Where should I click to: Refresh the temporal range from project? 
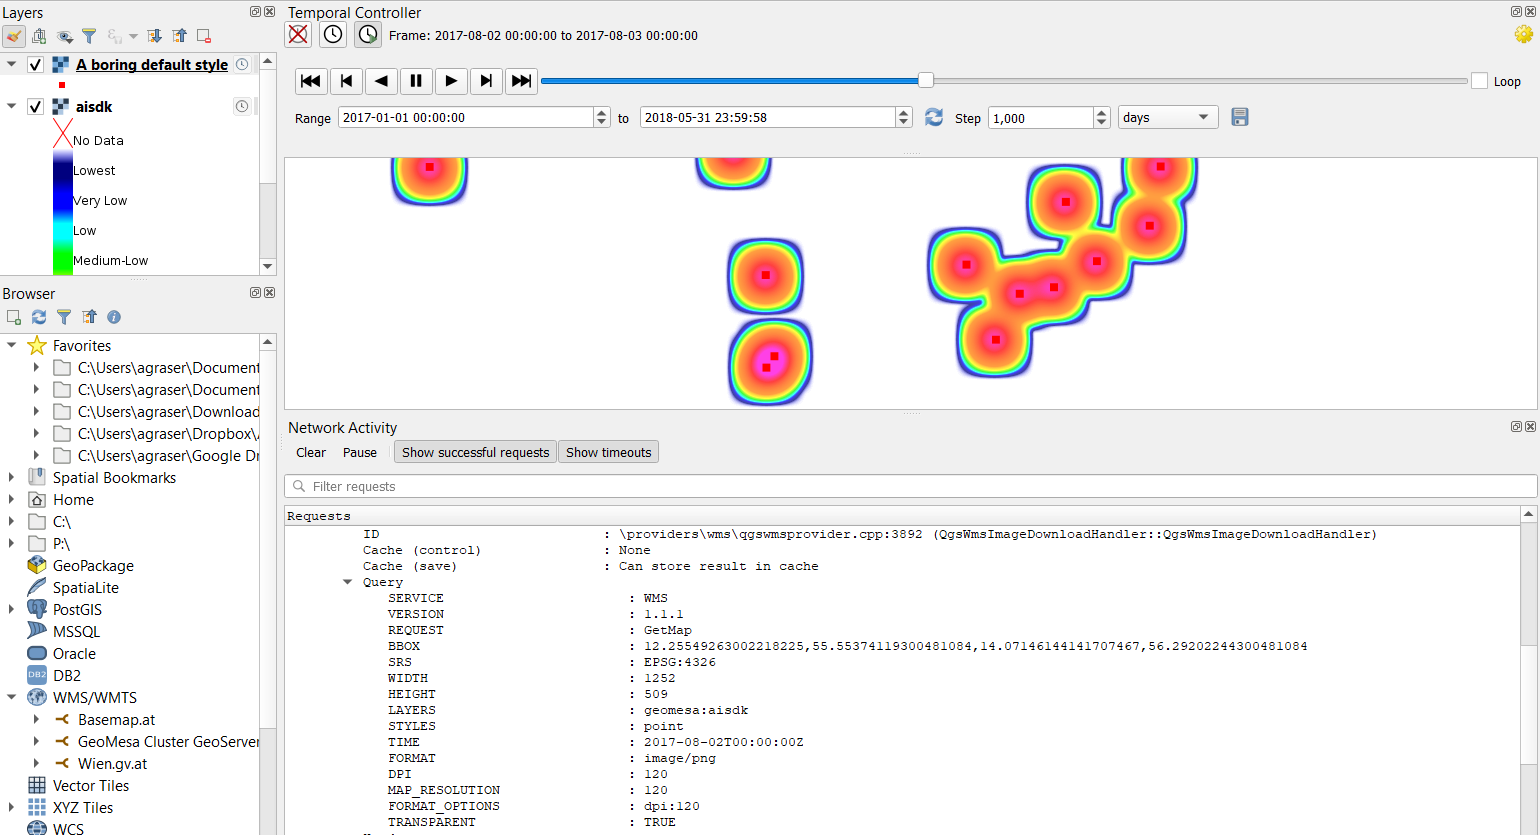(934, 117)
